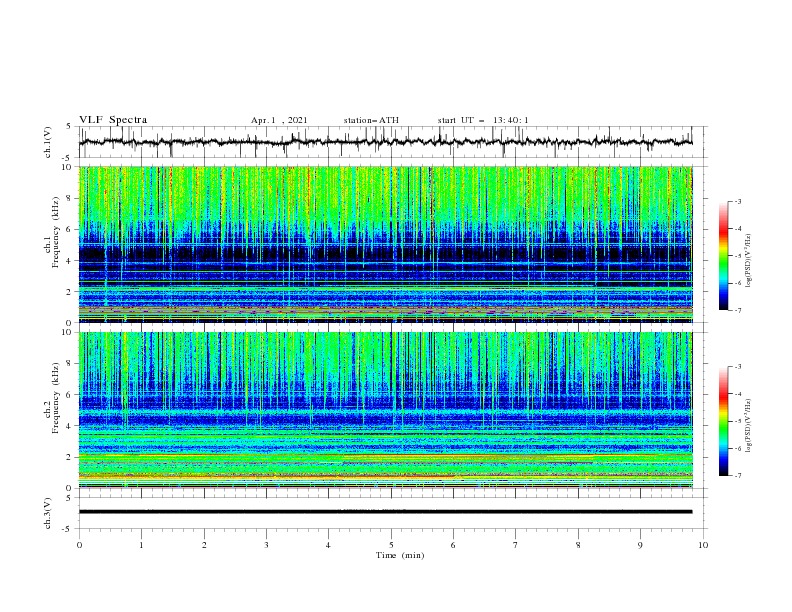Click the ch.1 voltage waveform trace
Image resolution: width=792 pixels, height=612 pixels.
pyautogui.click(x=385, y=142)
